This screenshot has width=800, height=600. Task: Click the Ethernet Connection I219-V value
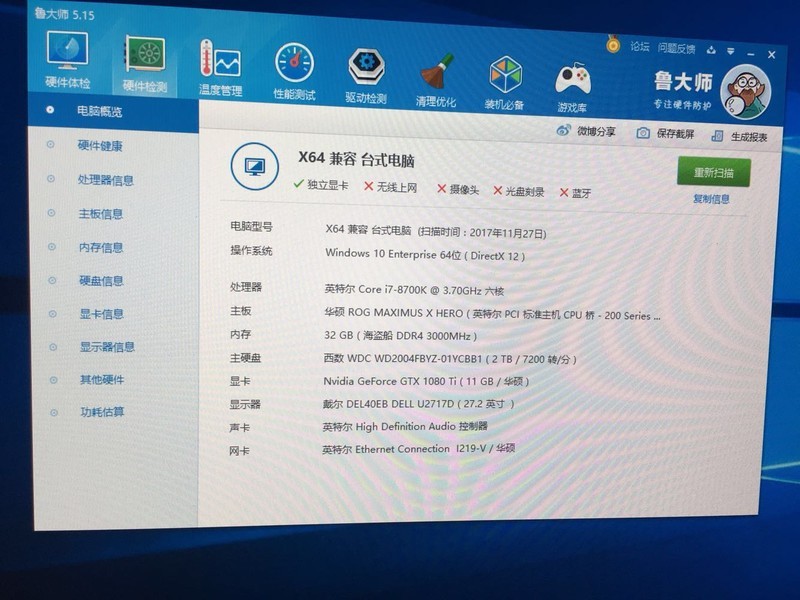click(418, 448)
